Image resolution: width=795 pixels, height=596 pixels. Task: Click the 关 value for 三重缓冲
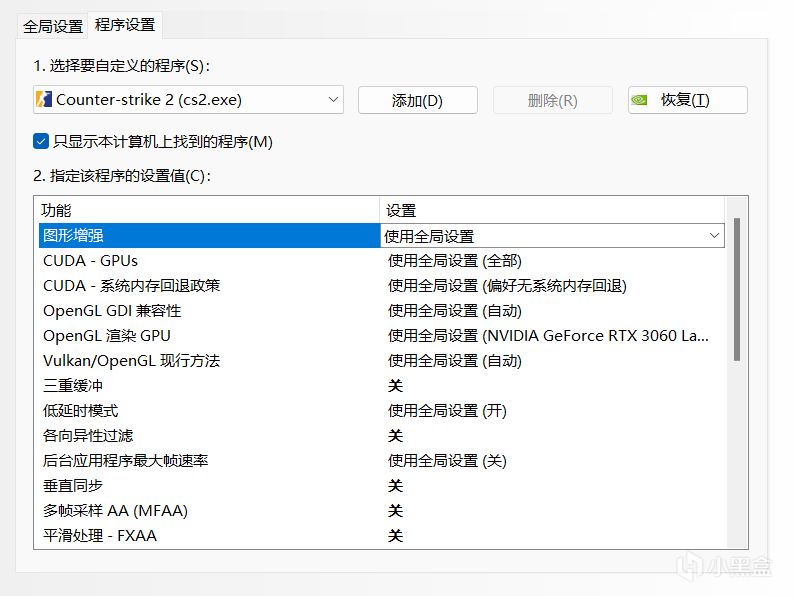(x=395, y=386)
